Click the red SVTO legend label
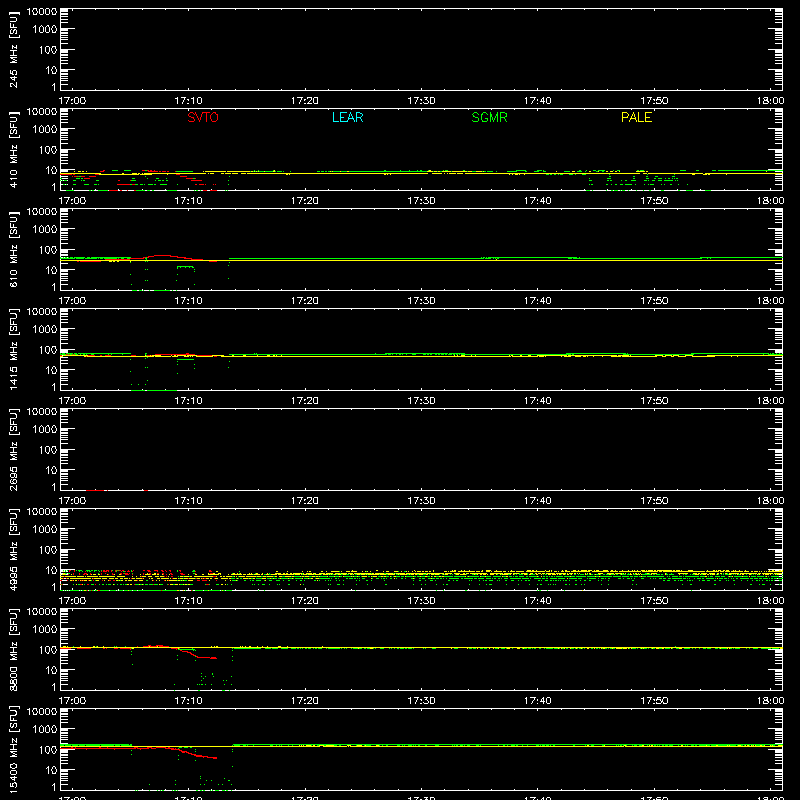800x800 pixels. pos(203,117)
